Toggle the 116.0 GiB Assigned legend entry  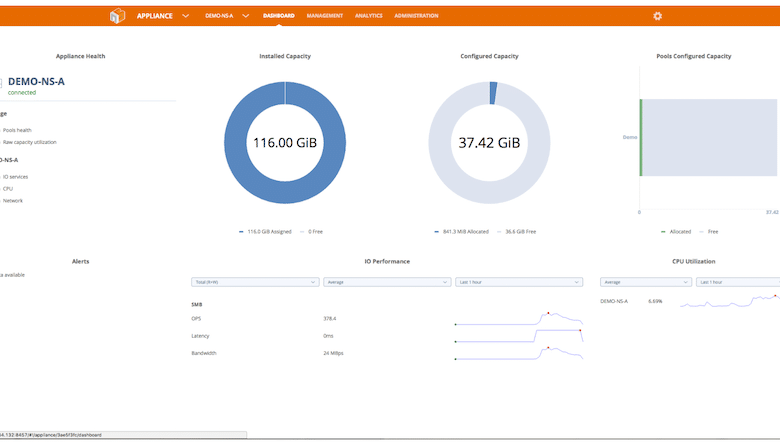click(265, 232)
